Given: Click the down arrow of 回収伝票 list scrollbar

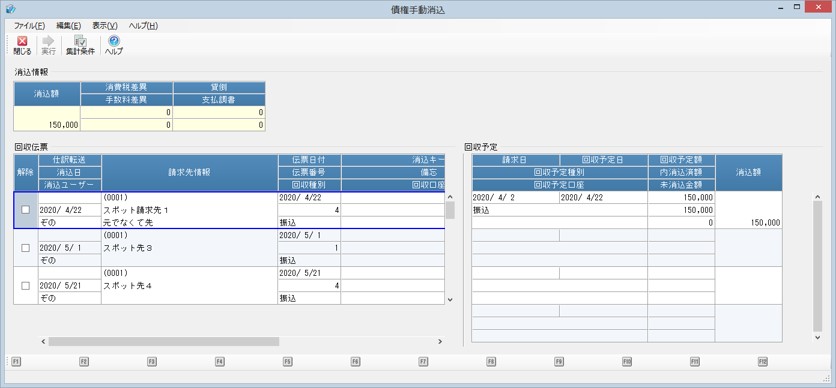Looking at the screenshot, I should [x=450, y=300].
